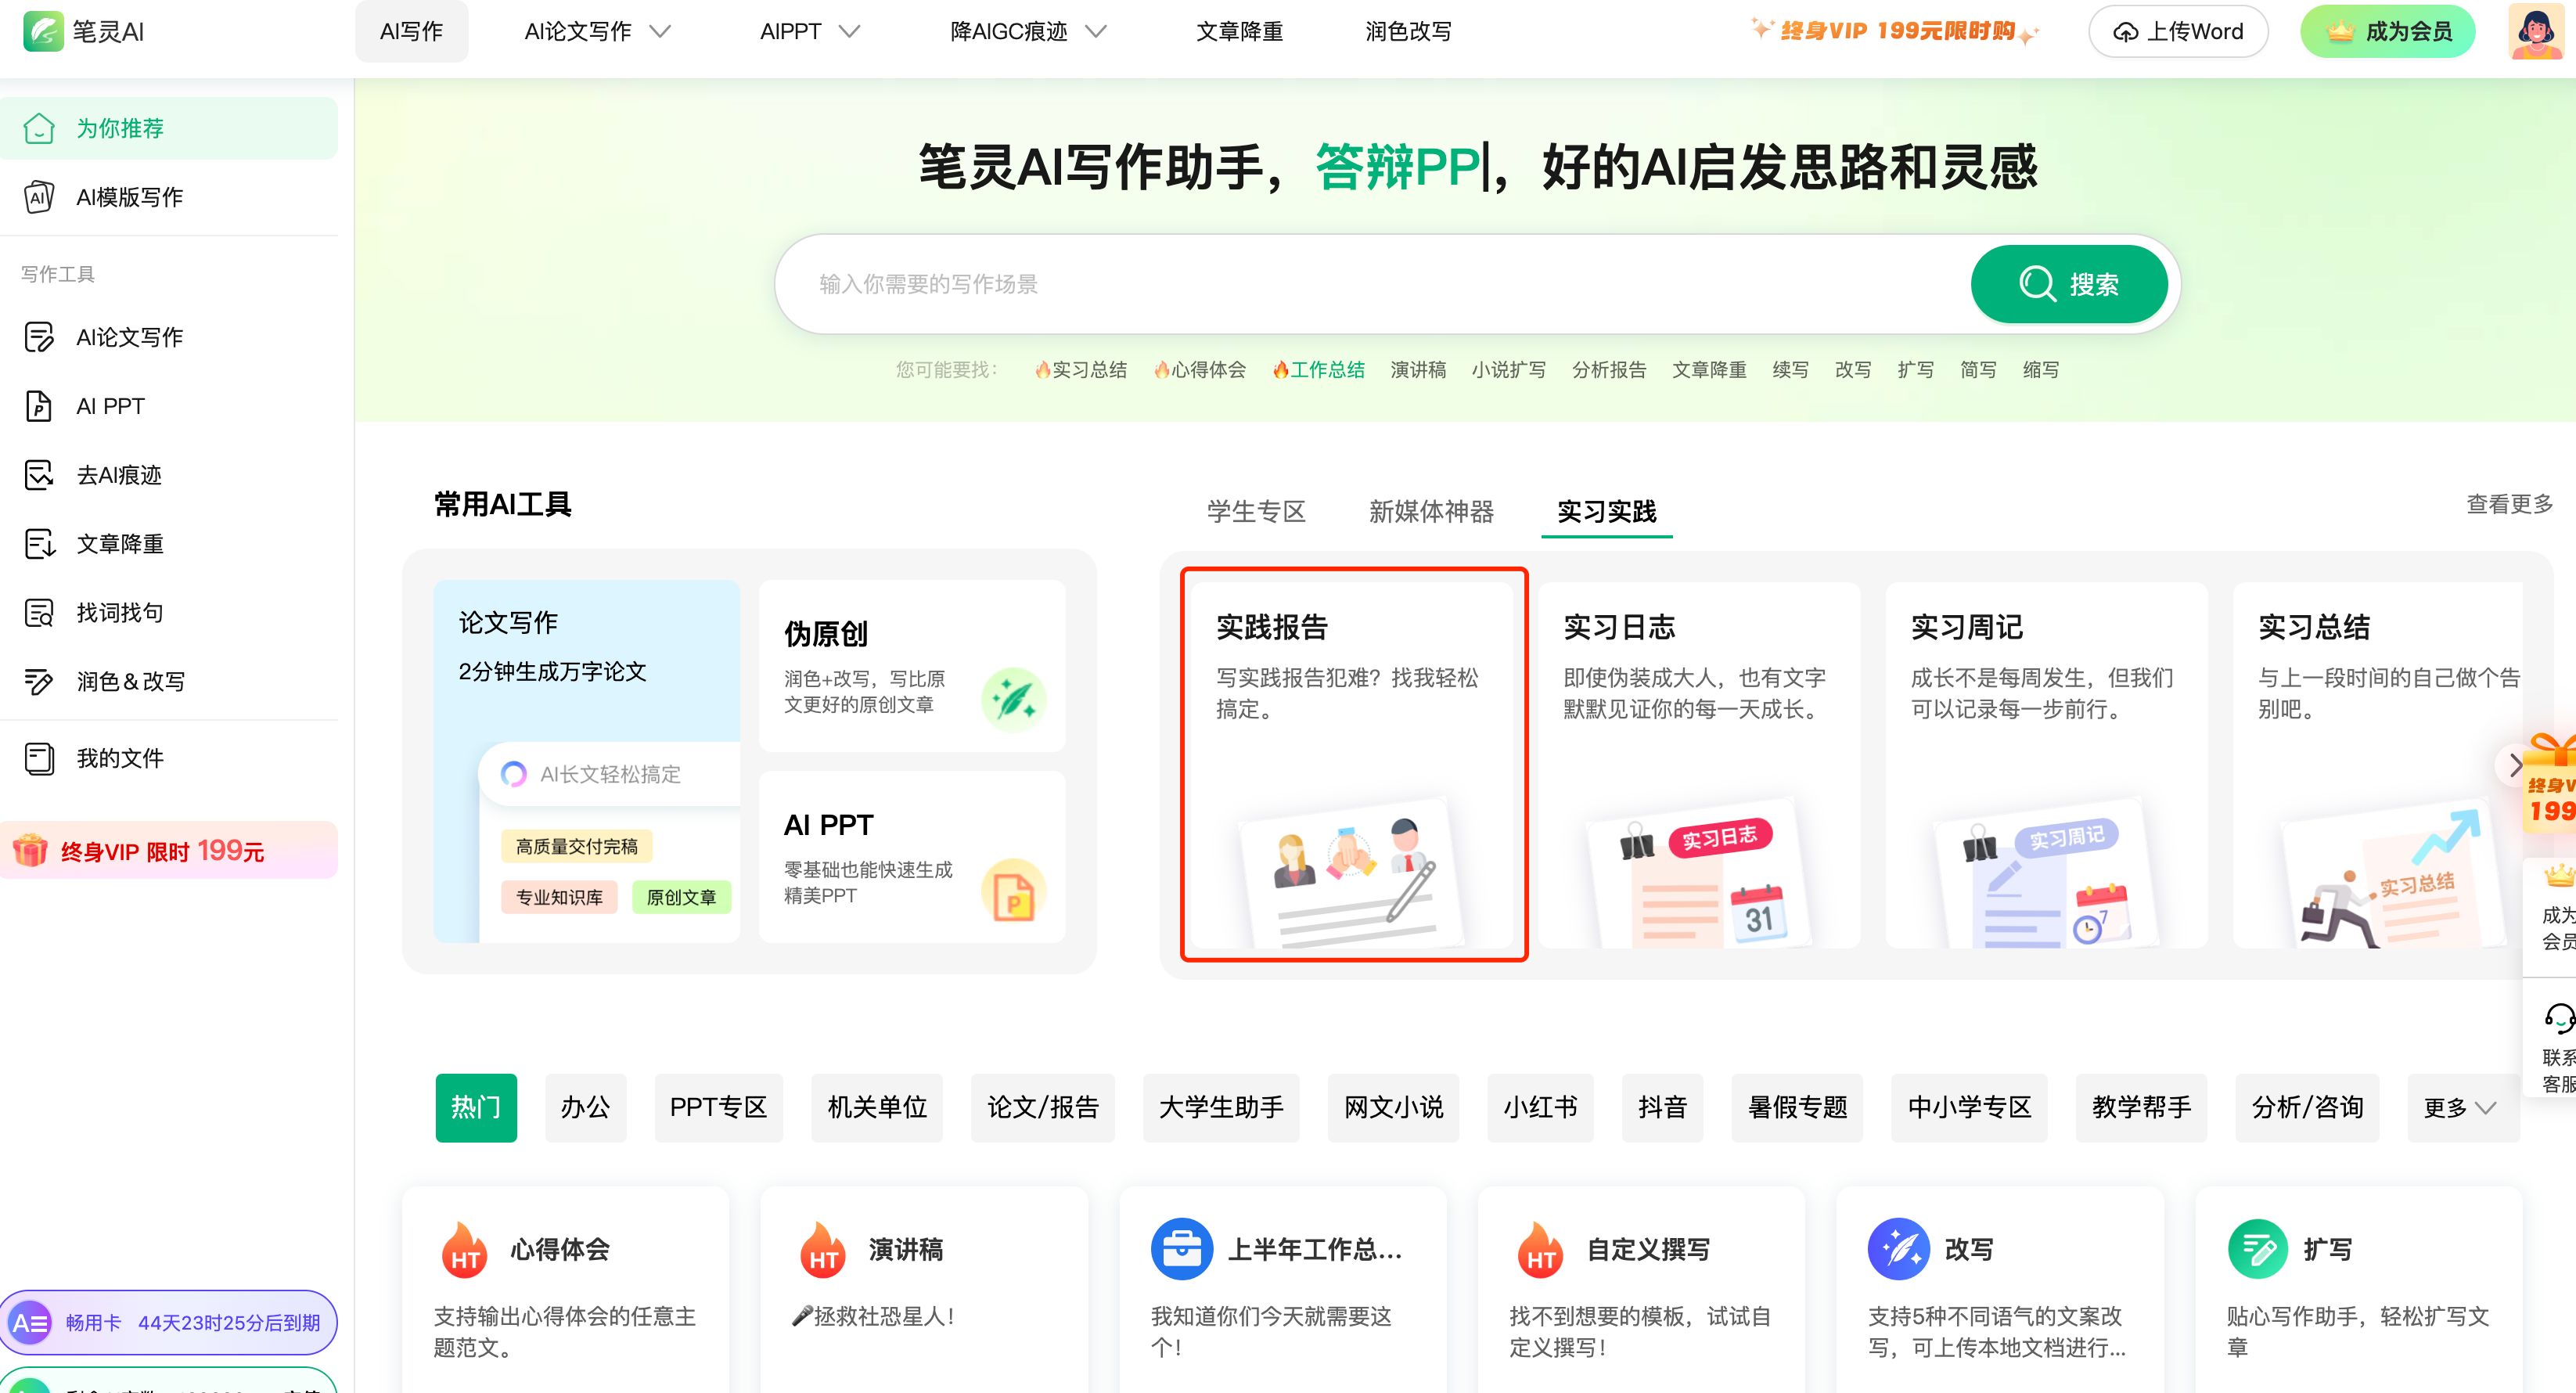Click the user avatar at top right
Screen dimensions: 2576x1393
click(2535, 31)
